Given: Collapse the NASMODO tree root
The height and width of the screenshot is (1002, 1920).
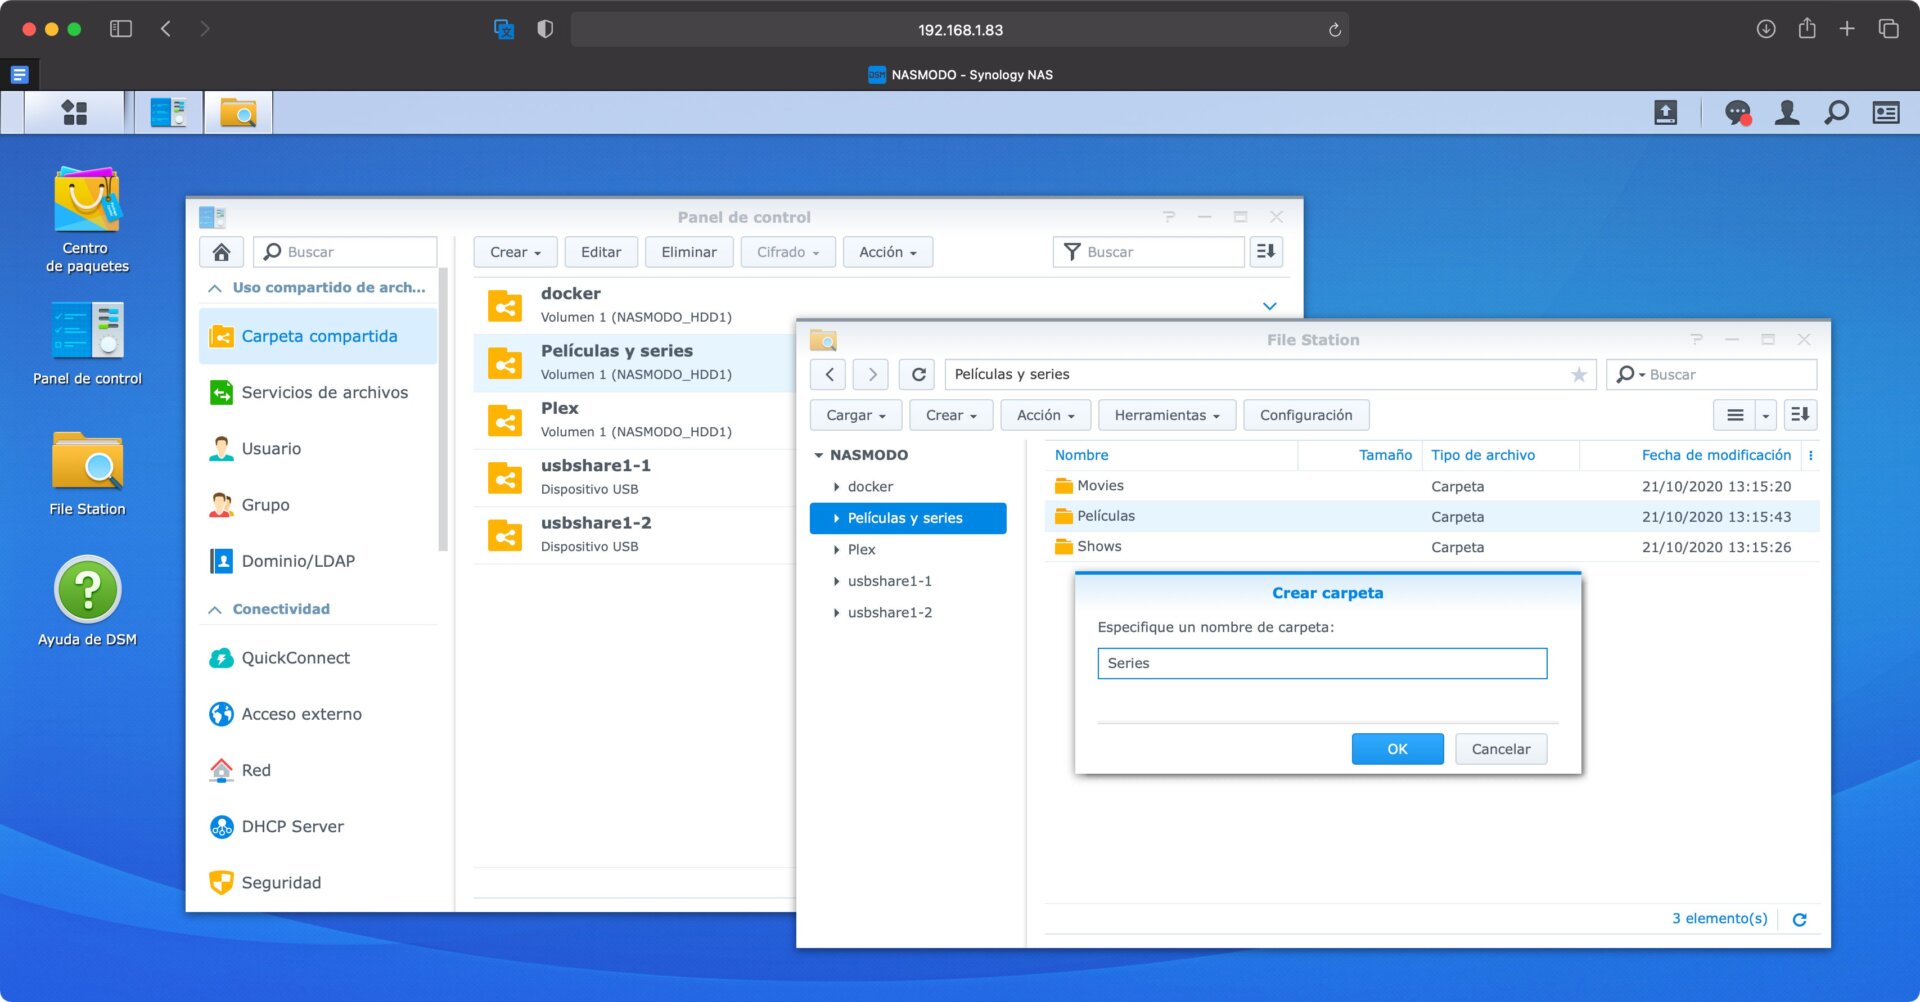Looking at the screenshot, I should click(x=818, y=455).
